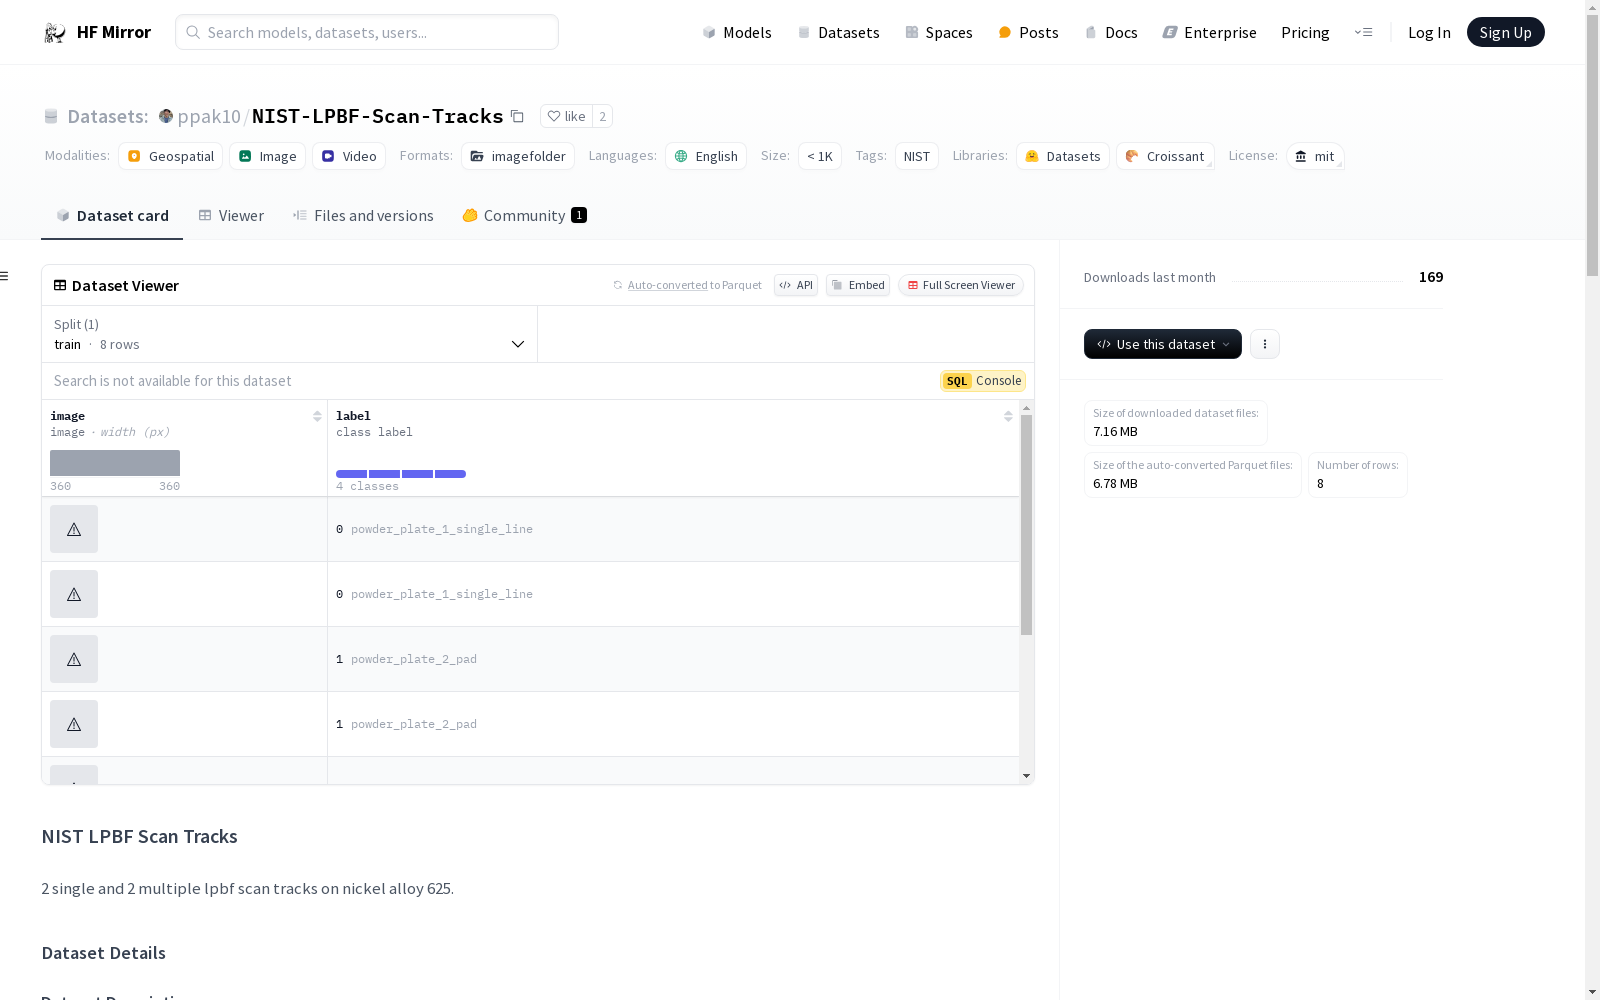Click the < 1K size tag
This screenshot has height=1000, width=1600.
820,156
